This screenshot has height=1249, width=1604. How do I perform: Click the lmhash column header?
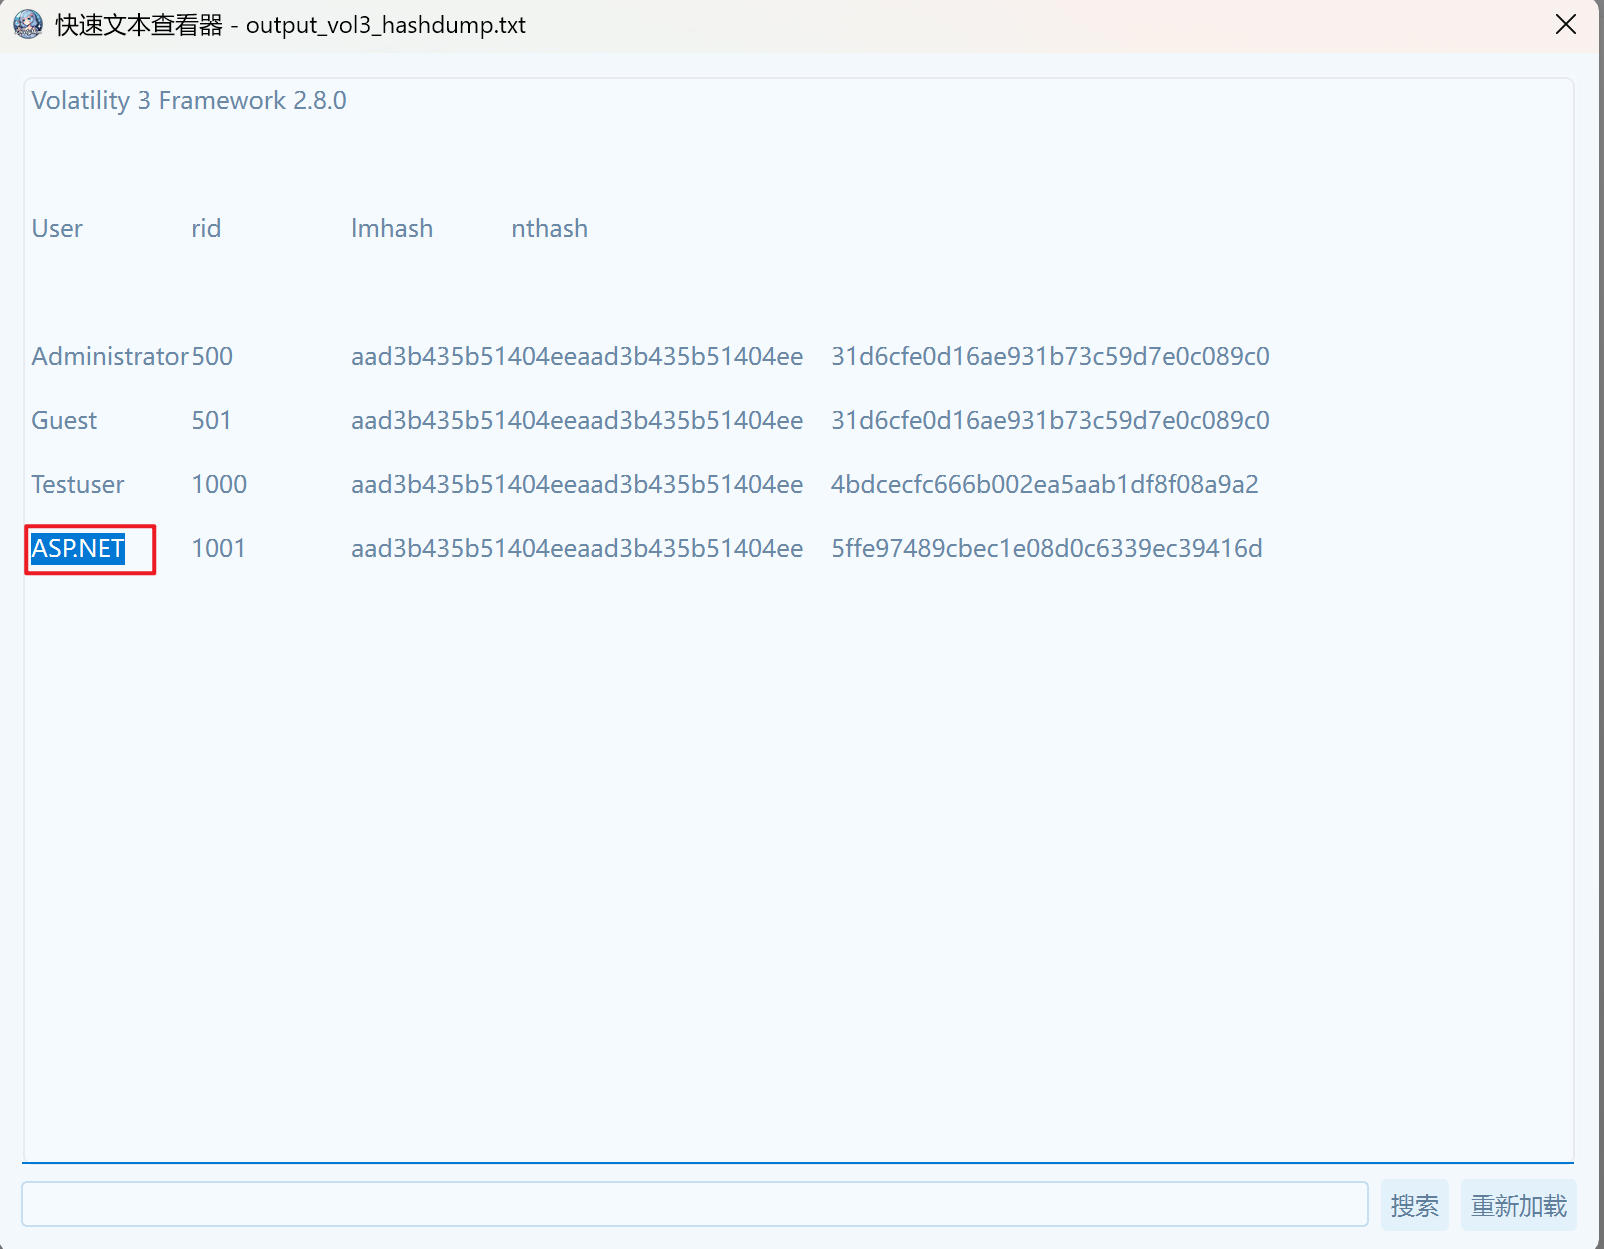tap(392, 229)
